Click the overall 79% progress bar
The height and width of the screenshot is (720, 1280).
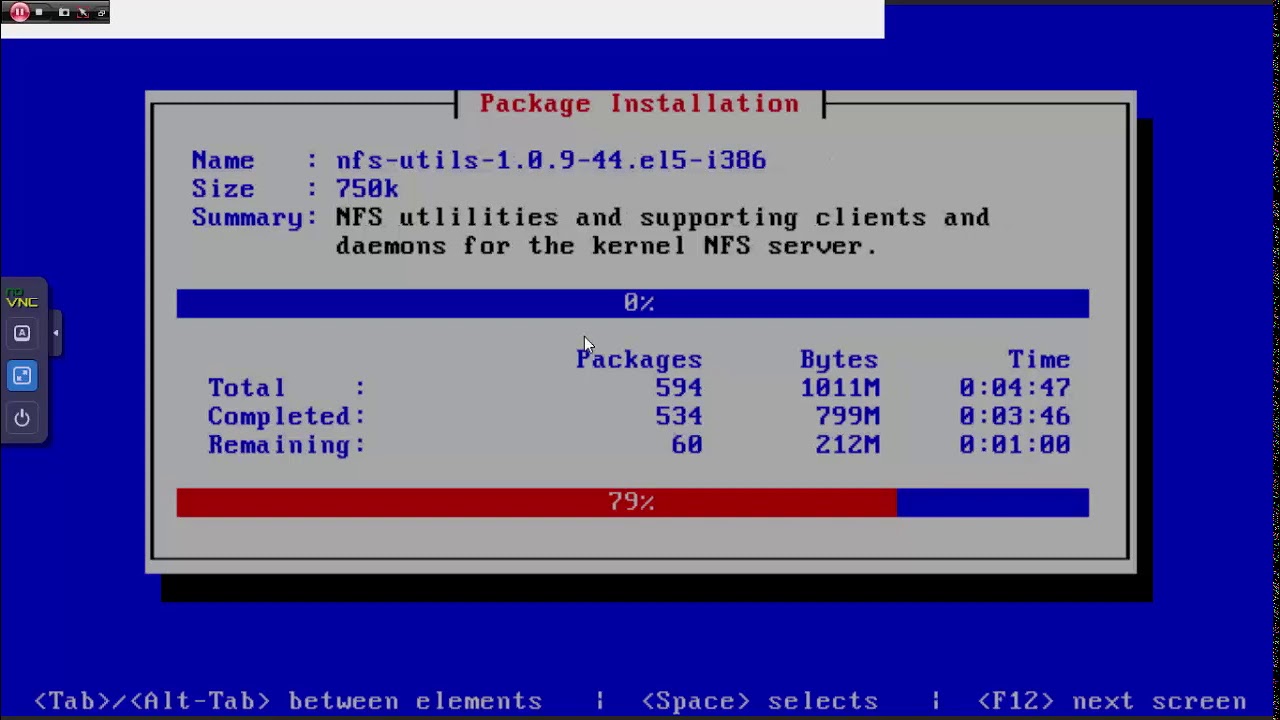click(632, 502)
